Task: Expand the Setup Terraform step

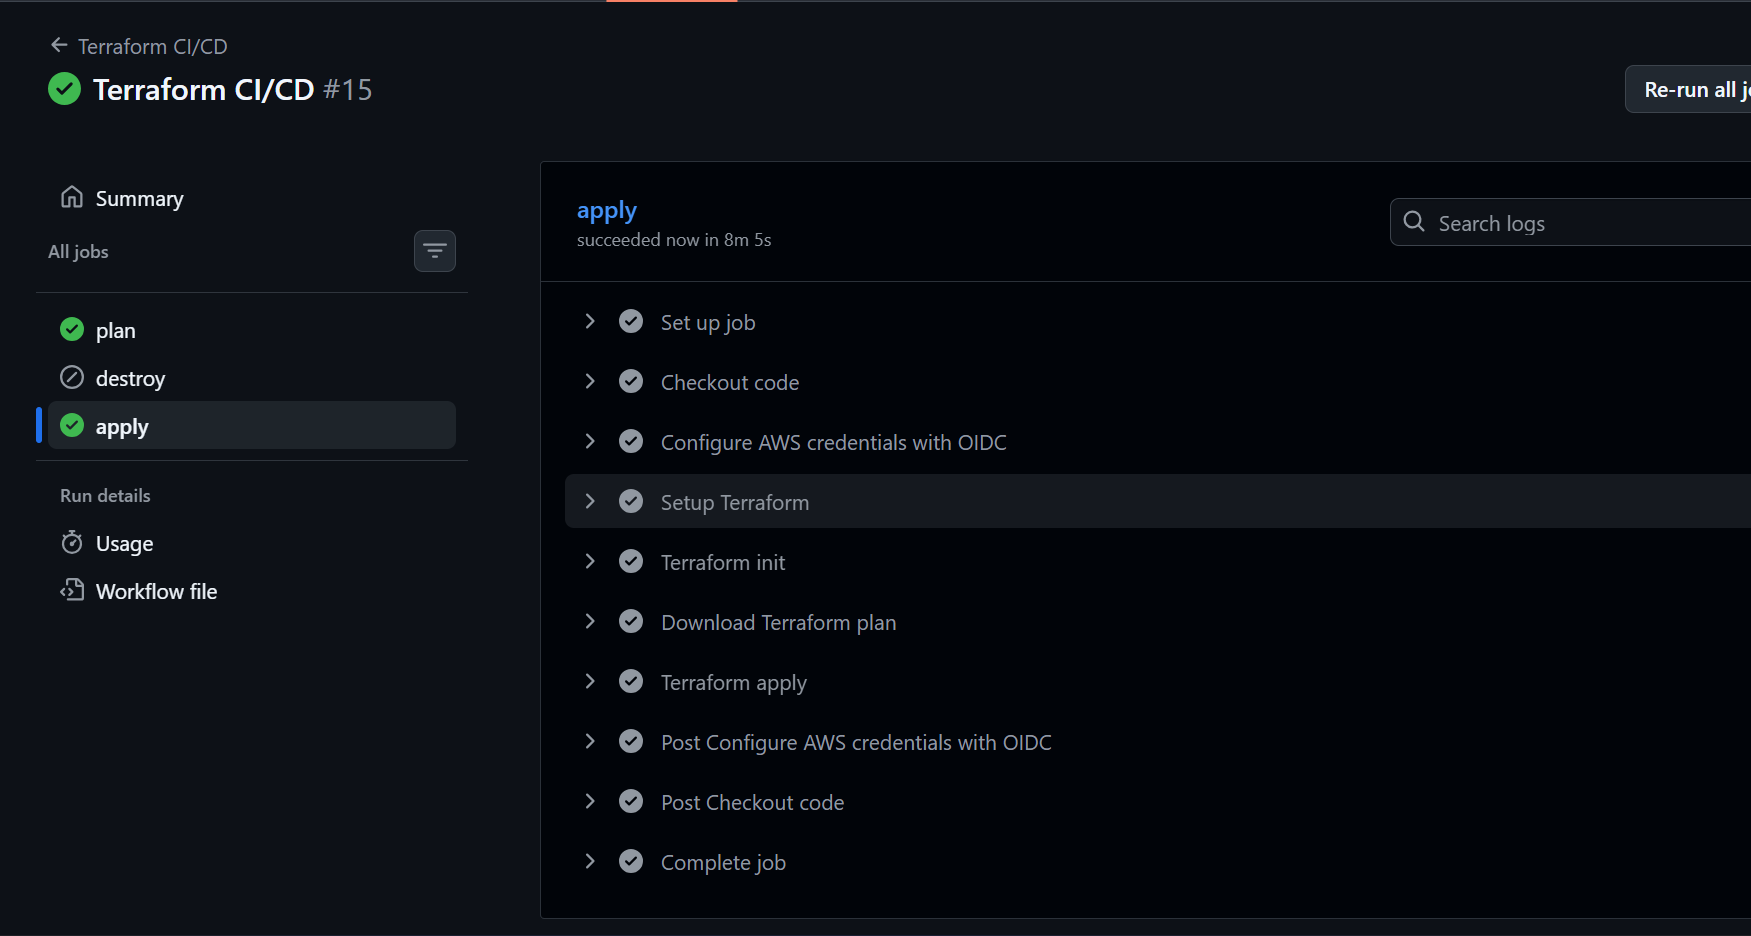Action: 590,501
